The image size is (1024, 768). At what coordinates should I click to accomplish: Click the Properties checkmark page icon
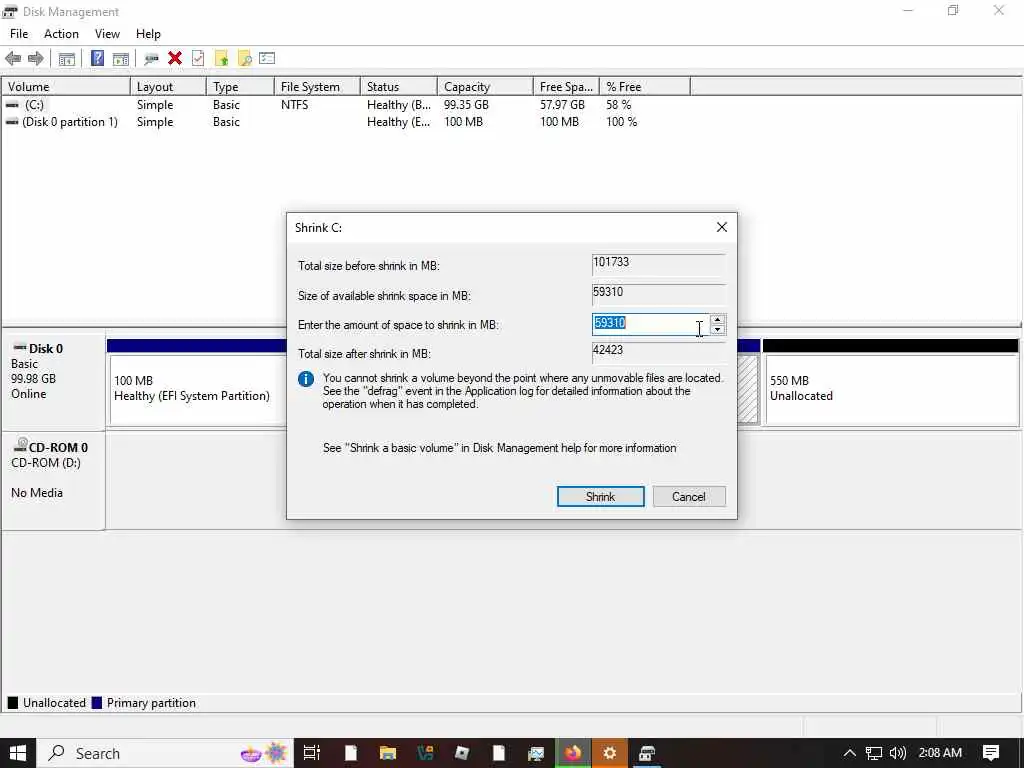(x=199, y=59)
